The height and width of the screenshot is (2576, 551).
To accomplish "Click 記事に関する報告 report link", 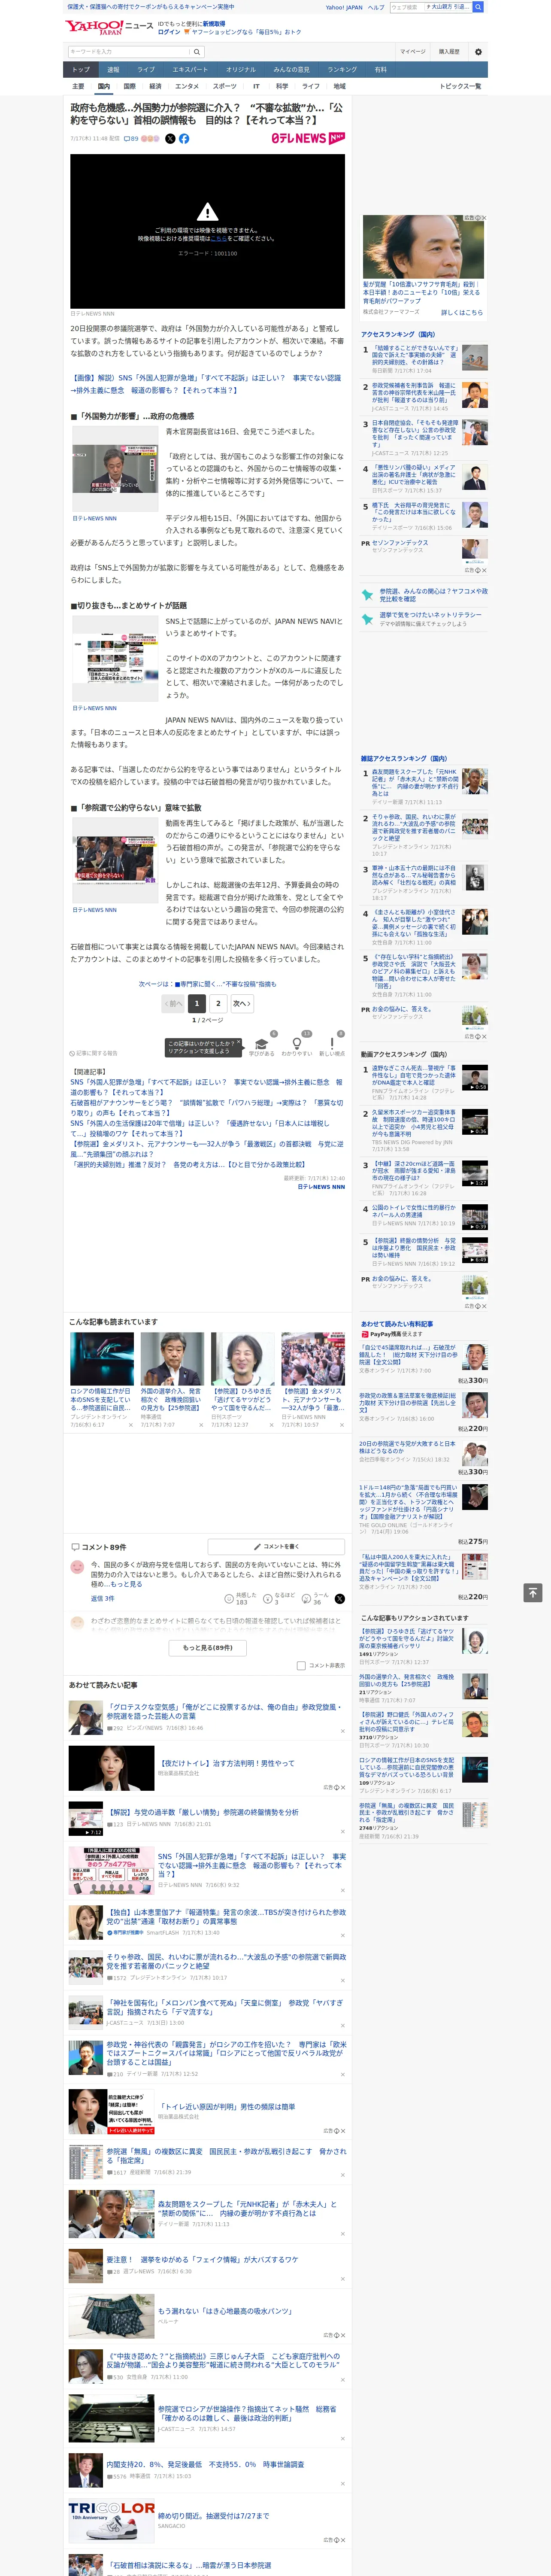I will [94, 1053].
